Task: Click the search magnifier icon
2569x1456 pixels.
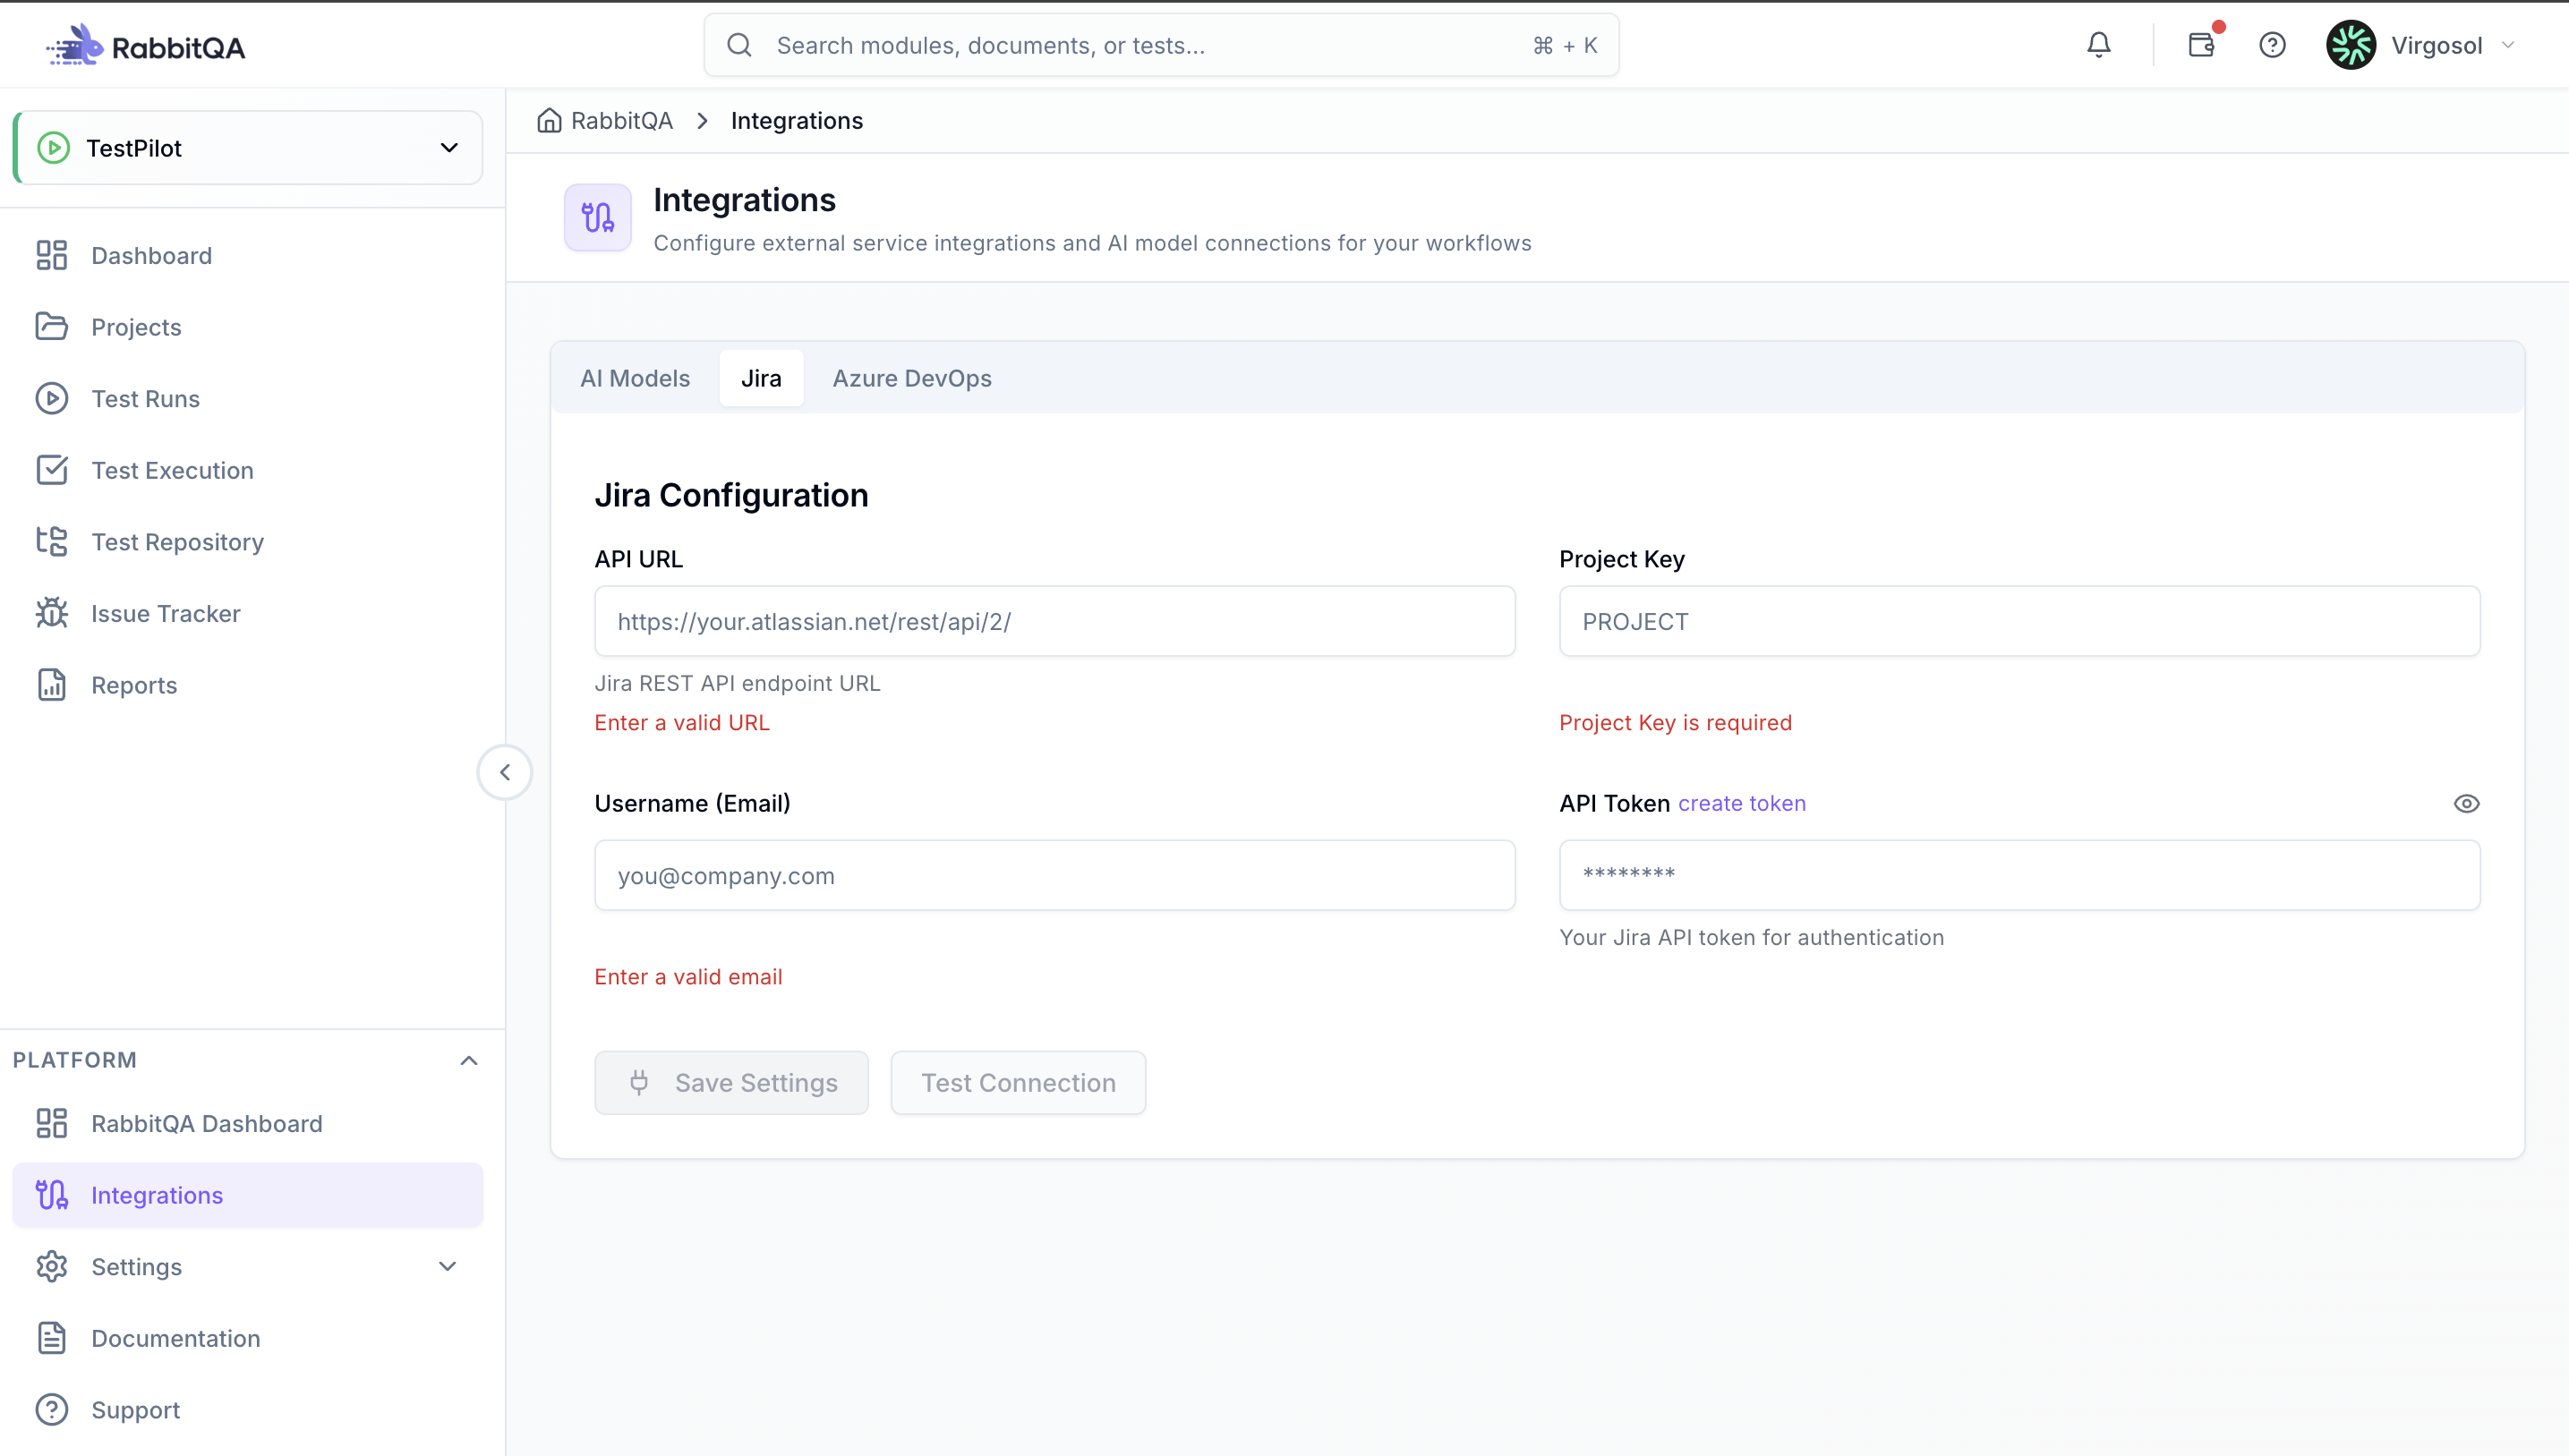Action: [739, 45]
